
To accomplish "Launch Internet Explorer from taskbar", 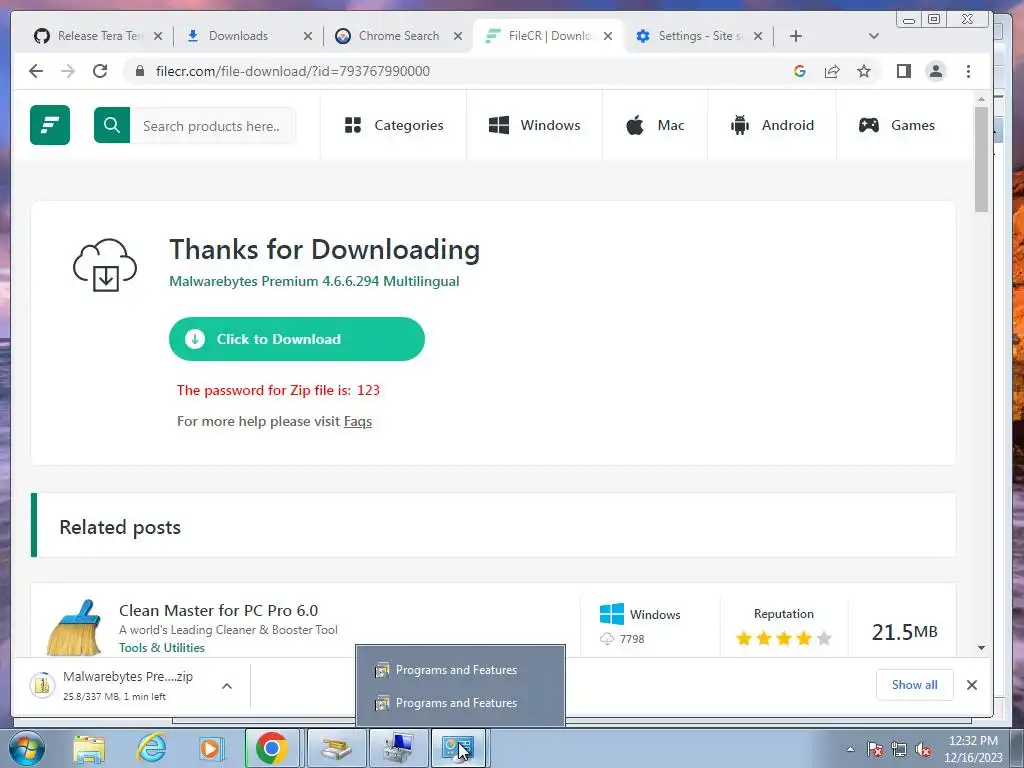I will [x=151, y=748].
